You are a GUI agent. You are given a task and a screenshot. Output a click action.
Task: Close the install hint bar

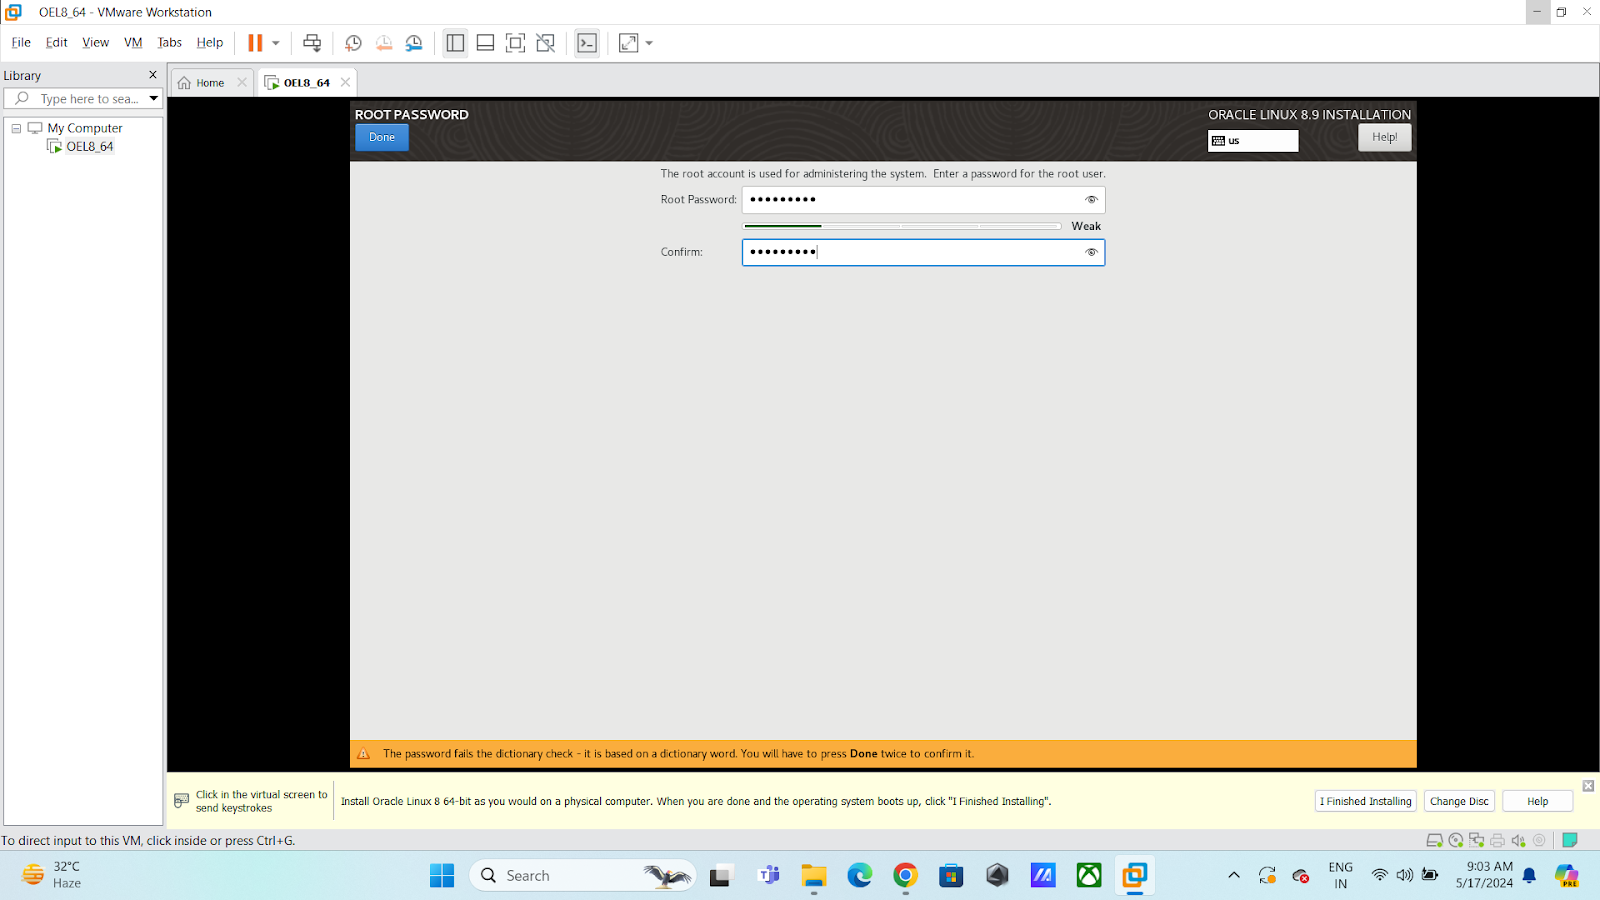pos(1588,786)
